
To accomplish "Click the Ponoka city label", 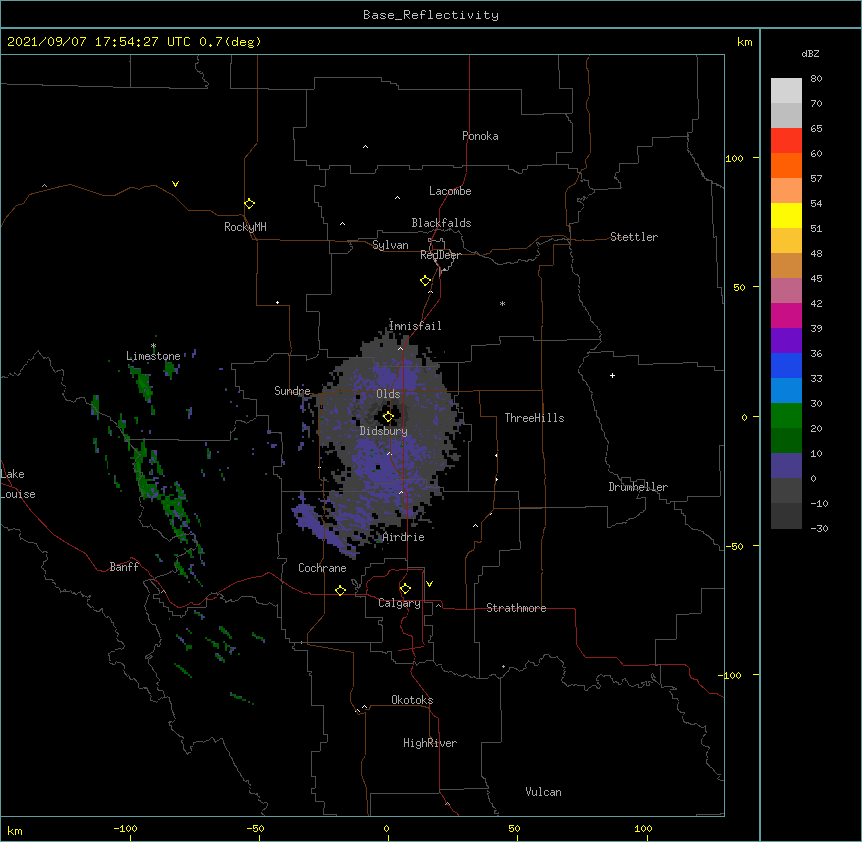I will coord(480,136).
